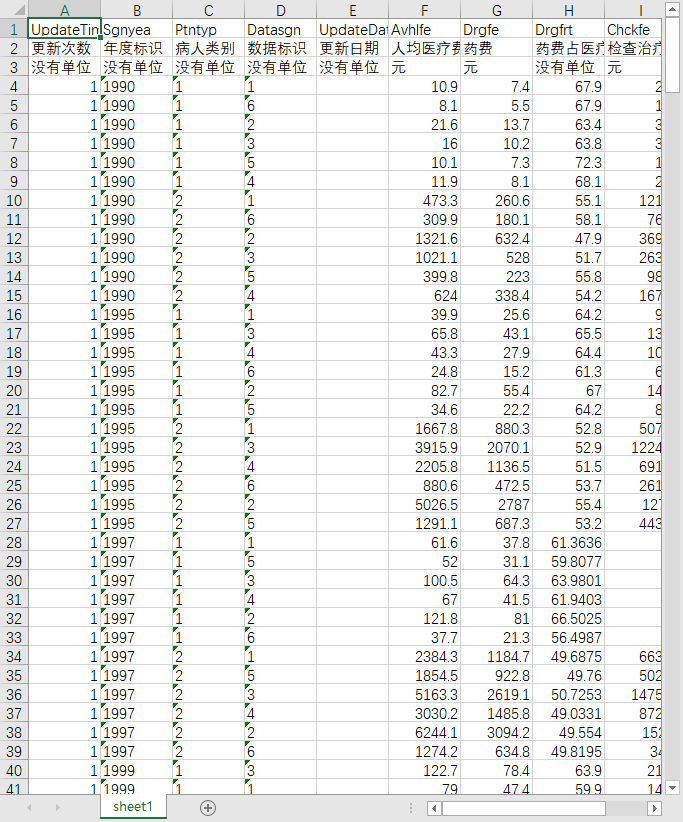Select row 10 header
The height and width of the screenshot is (822, 683).
(x=14, y=201)
